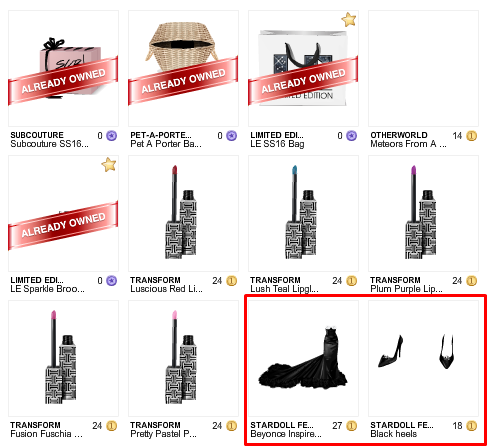This screenshot has width=490, height=446.
Task: Pick the Plum Purple lipgloss item
Action: tap(423, 213)
